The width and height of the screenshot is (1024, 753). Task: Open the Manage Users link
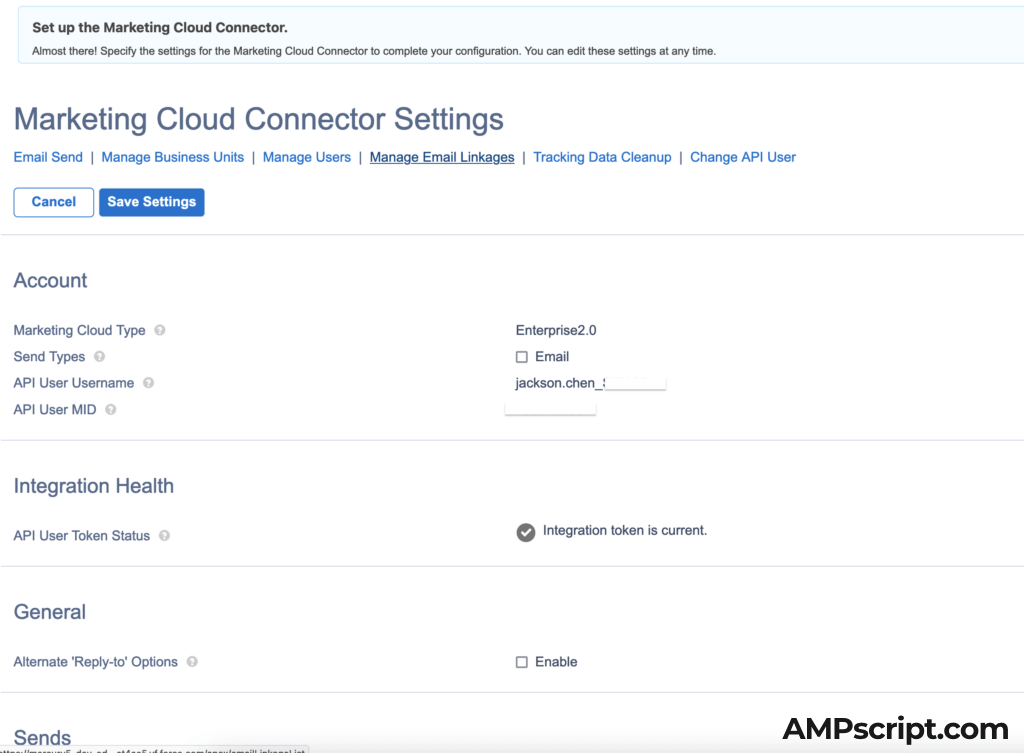tap(307, 157)
